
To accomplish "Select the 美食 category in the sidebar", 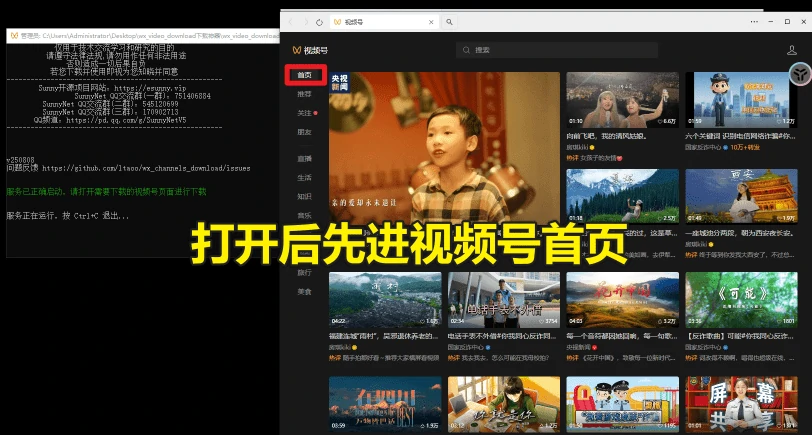I will coord(304,291).
